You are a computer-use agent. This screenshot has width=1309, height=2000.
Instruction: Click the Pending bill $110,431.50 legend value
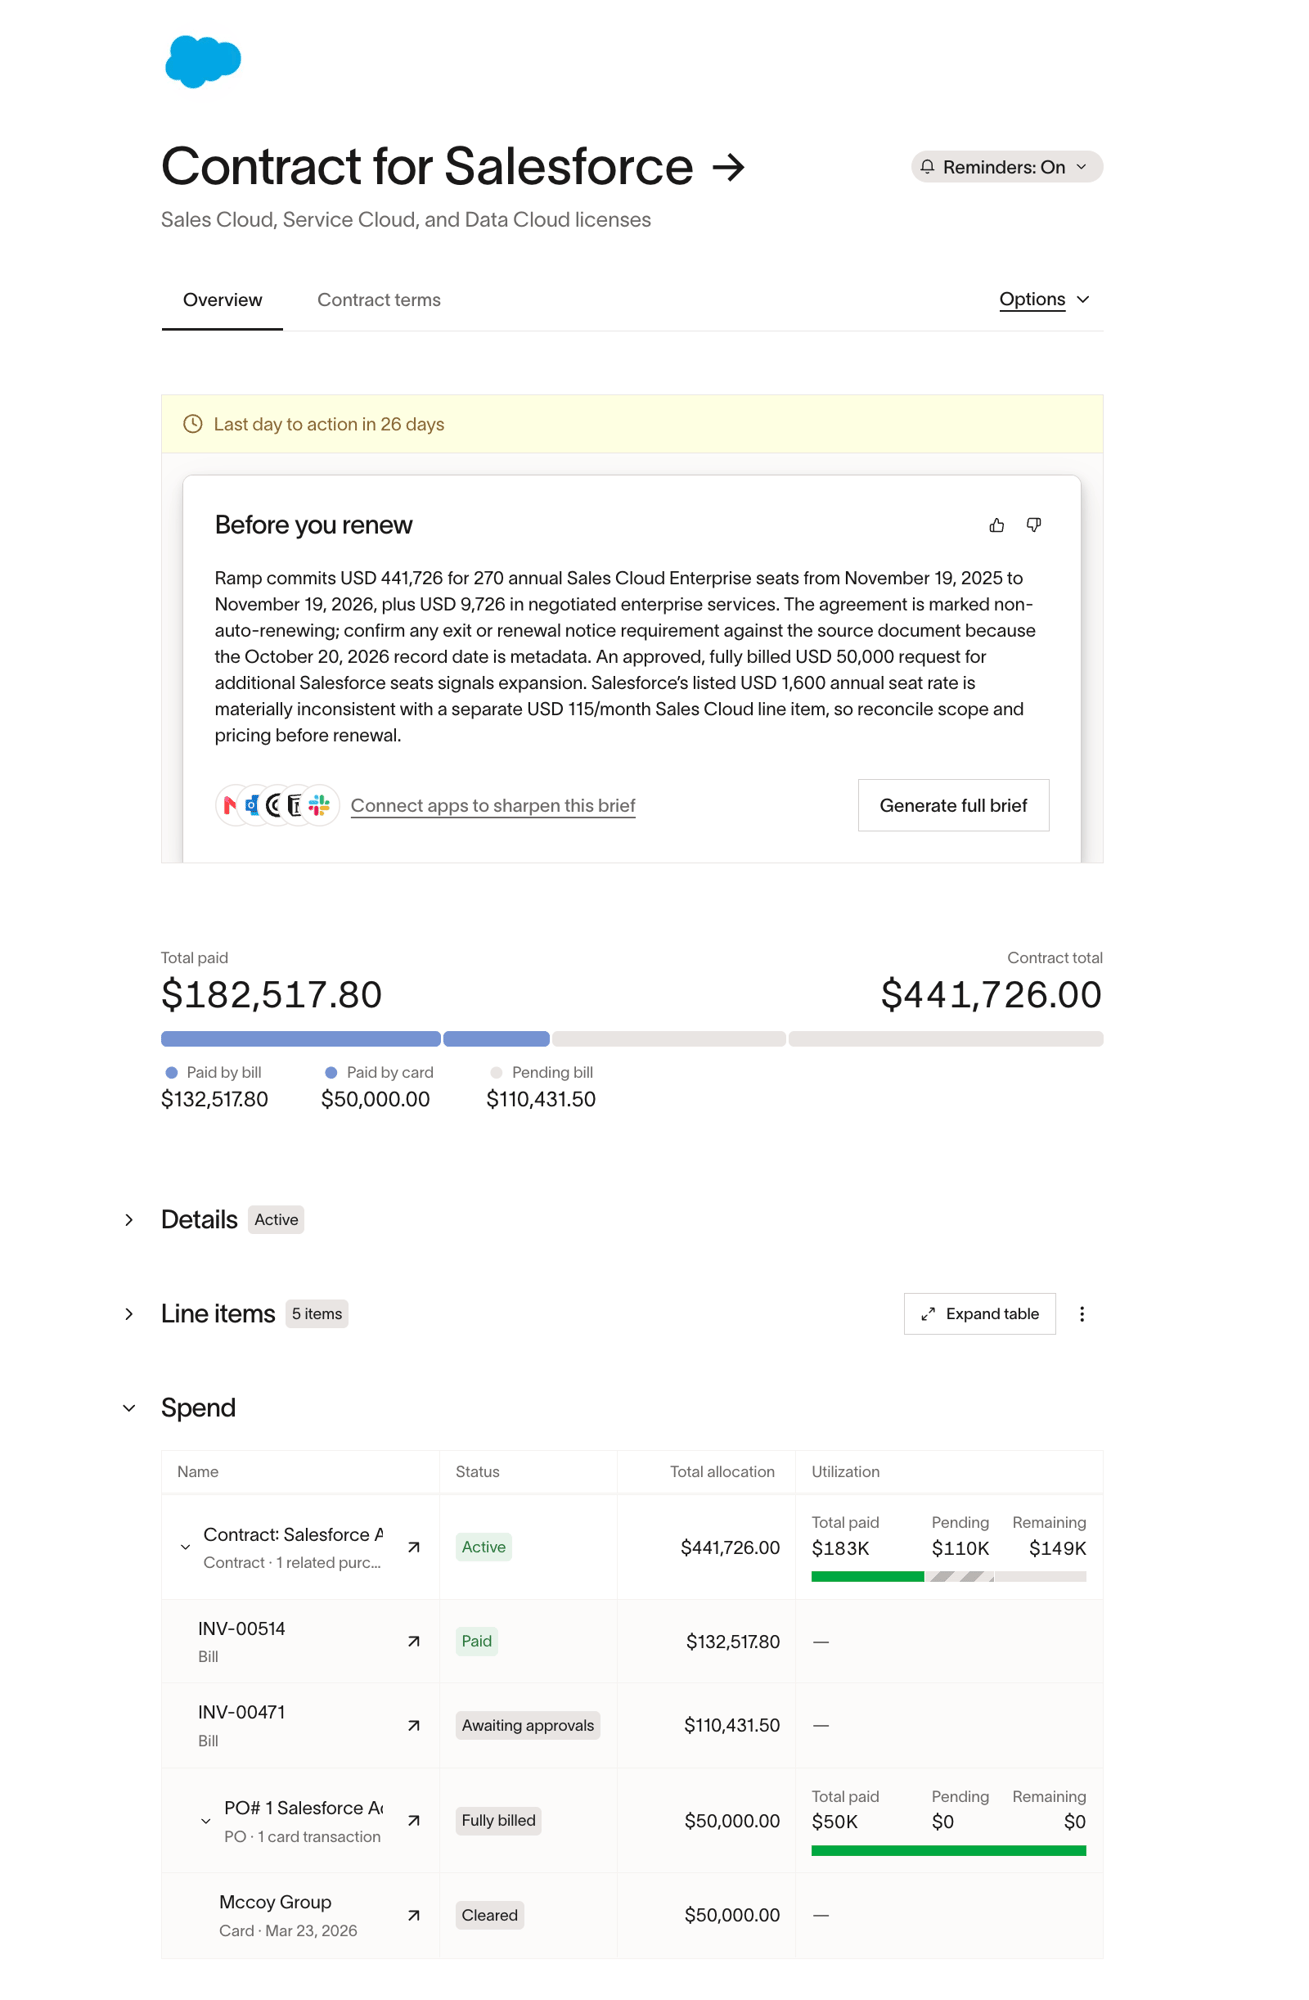[541, 1099]
